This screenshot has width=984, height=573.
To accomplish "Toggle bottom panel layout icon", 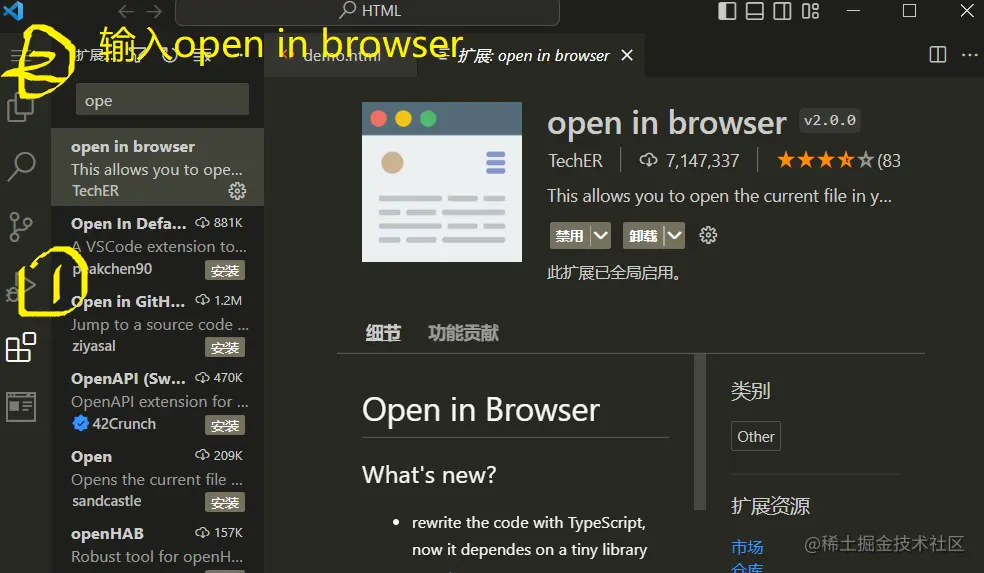I will click(x=754, y=11).
